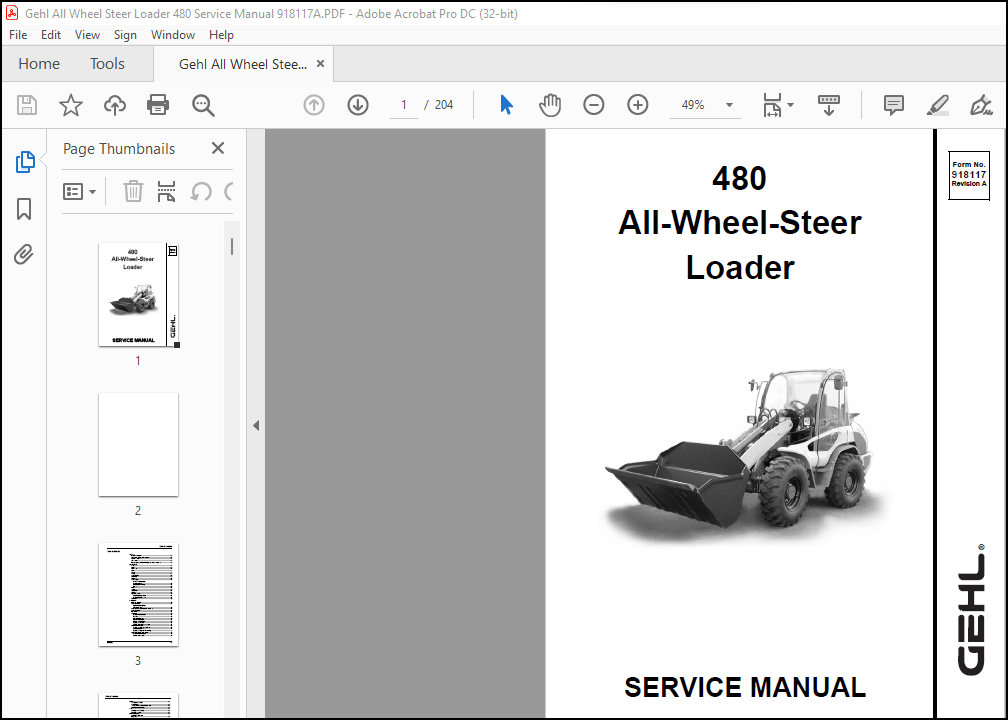Click the fit page scrolling icon
The height and width of the screenshot is (720, 1008).
click(772, 105)
